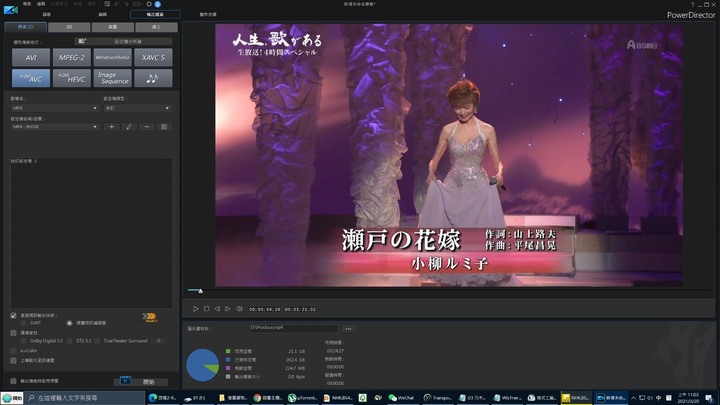Select the SVRT radio option

[23, 323]
